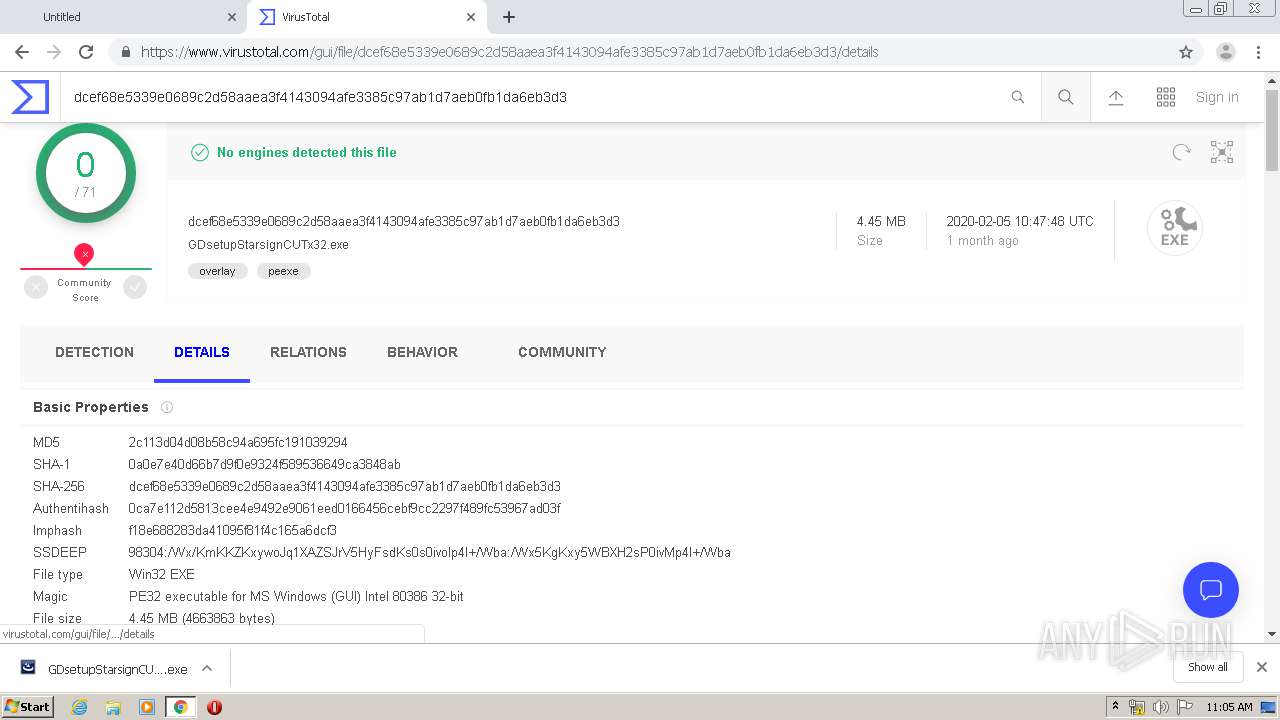The width and height of the screenshot is (1280, 720).
Task: Click the peexe tag
Action: point(283,271)
